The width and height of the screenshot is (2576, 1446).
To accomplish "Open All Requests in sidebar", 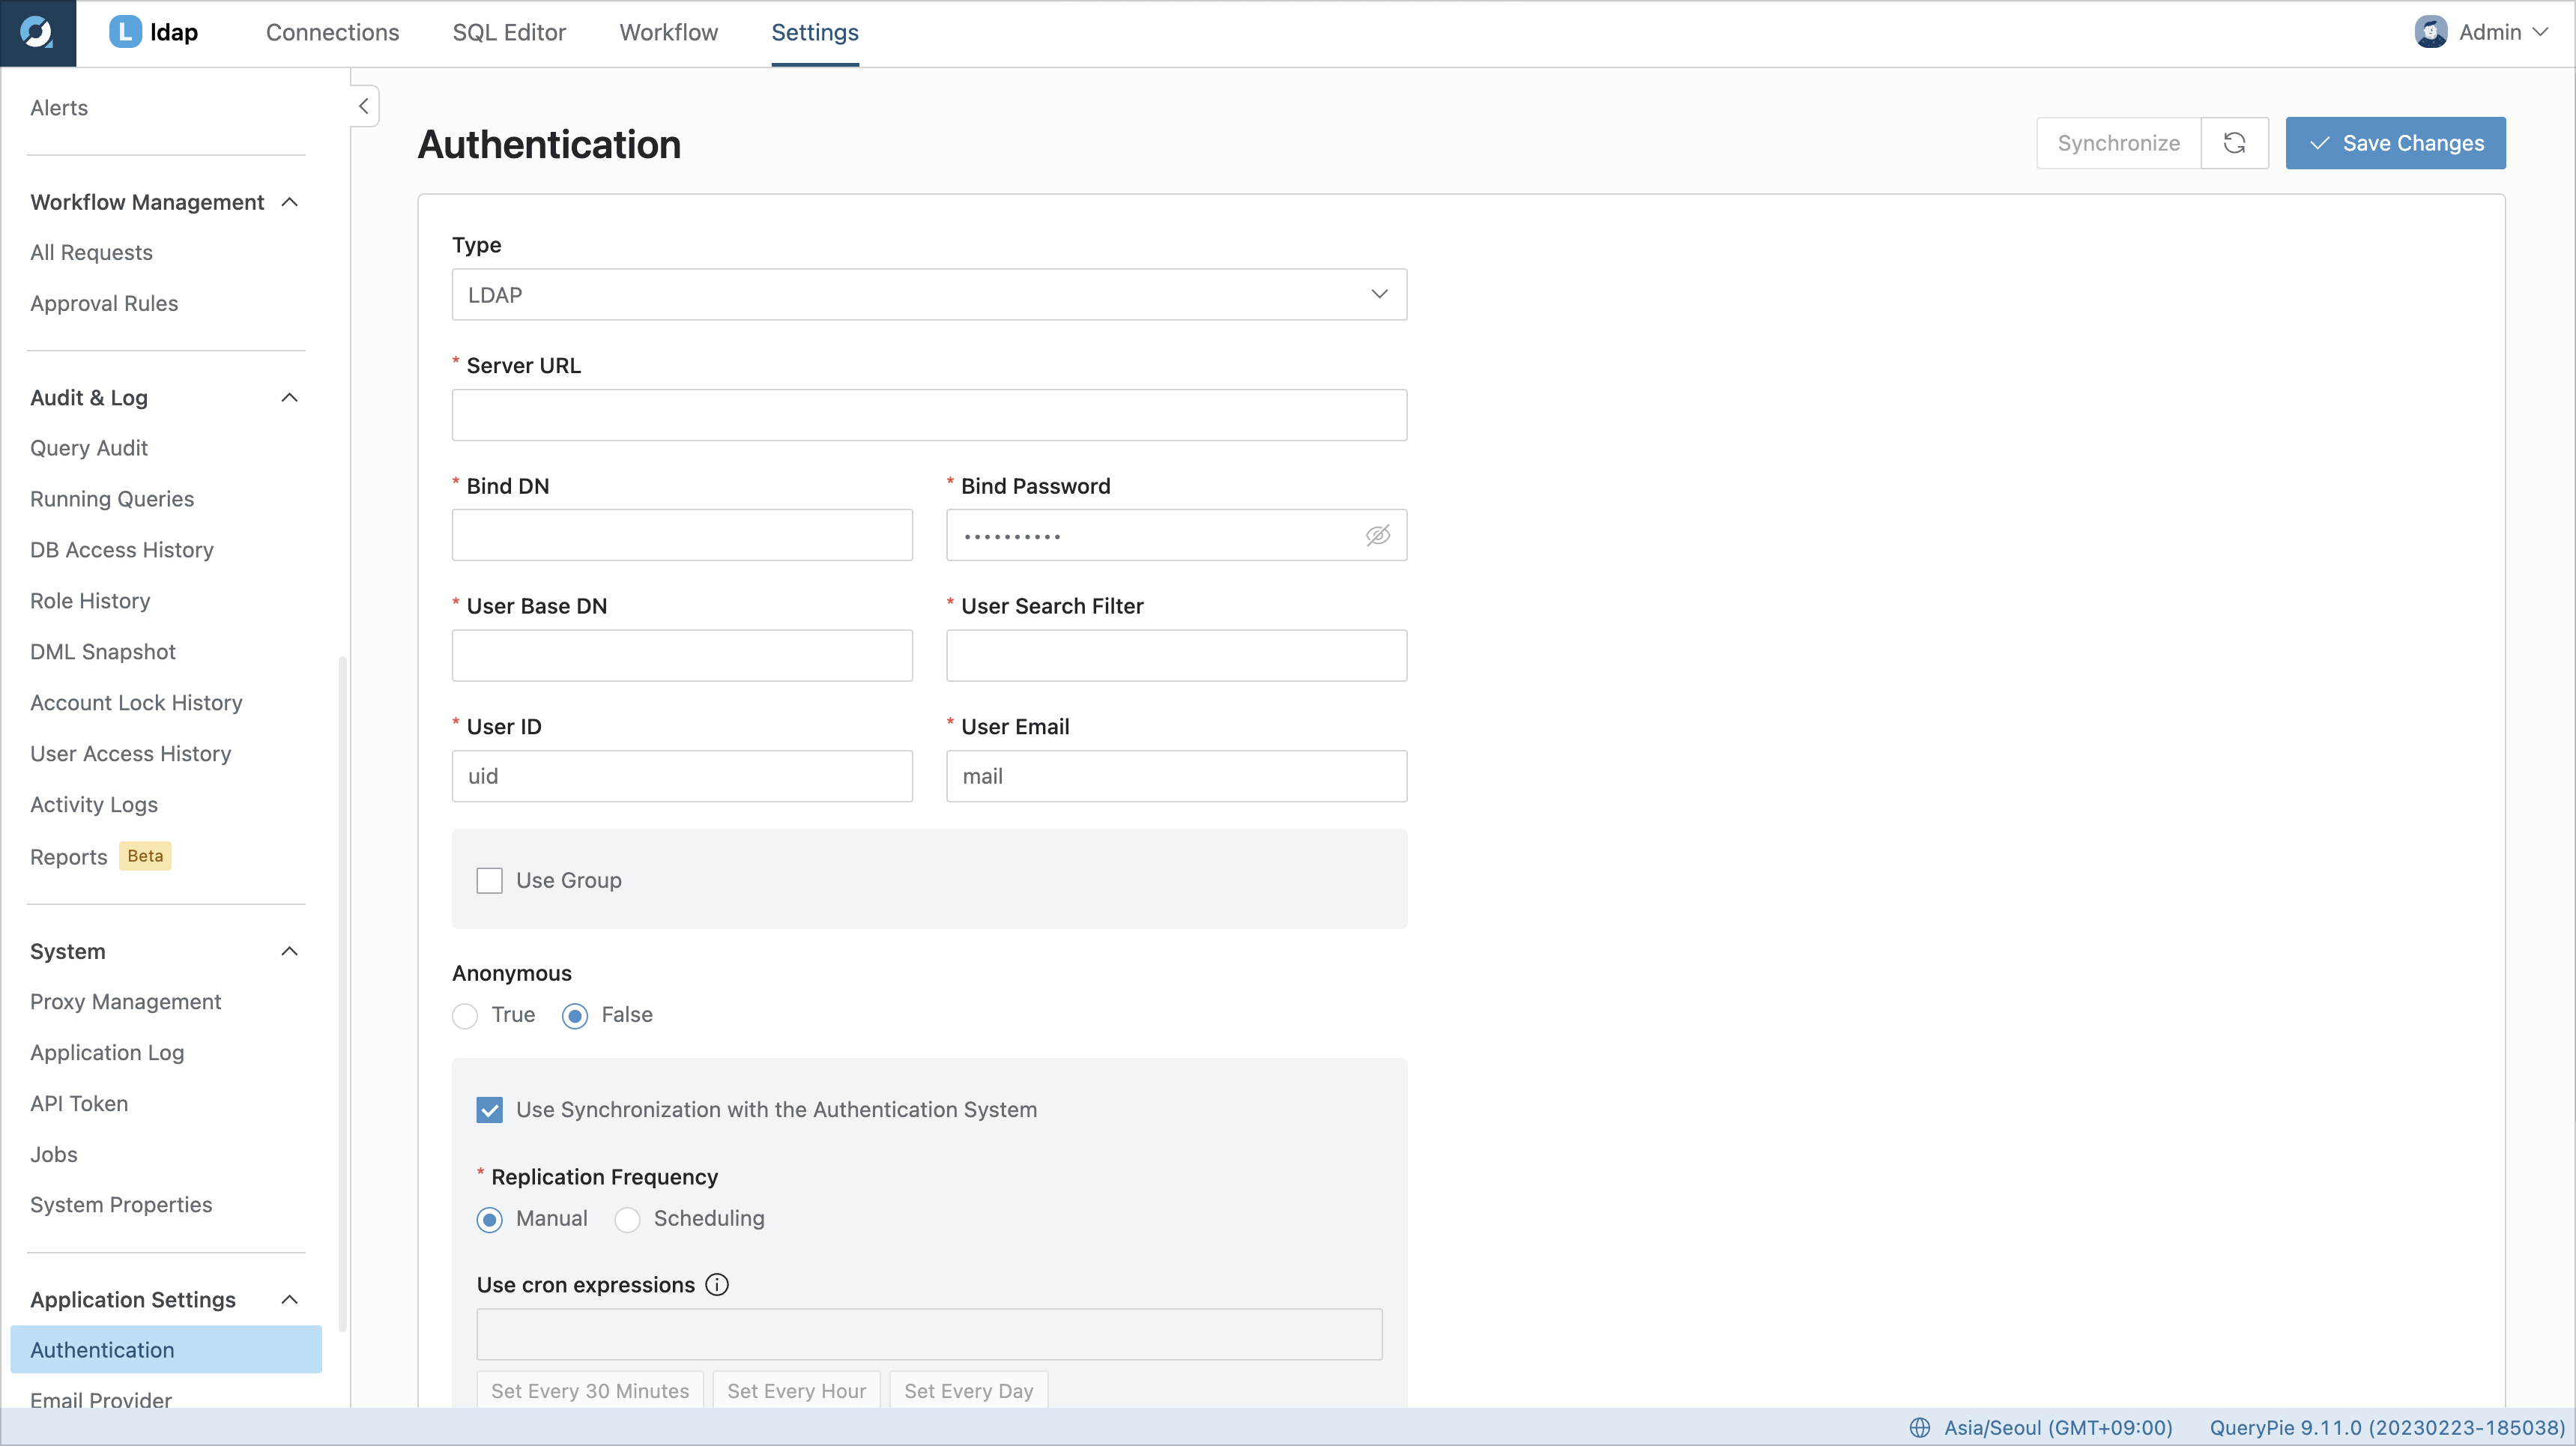I will (x=91, y=253).
